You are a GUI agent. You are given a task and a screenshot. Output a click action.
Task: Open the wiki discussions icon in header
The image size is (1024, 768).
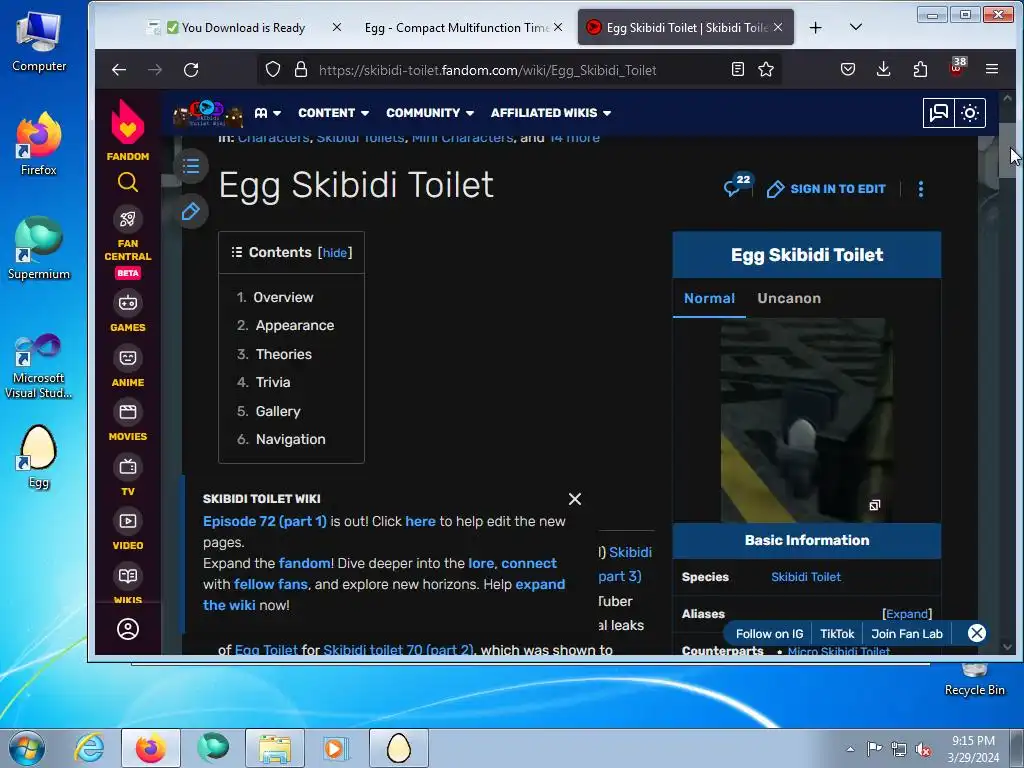(938, 113)
